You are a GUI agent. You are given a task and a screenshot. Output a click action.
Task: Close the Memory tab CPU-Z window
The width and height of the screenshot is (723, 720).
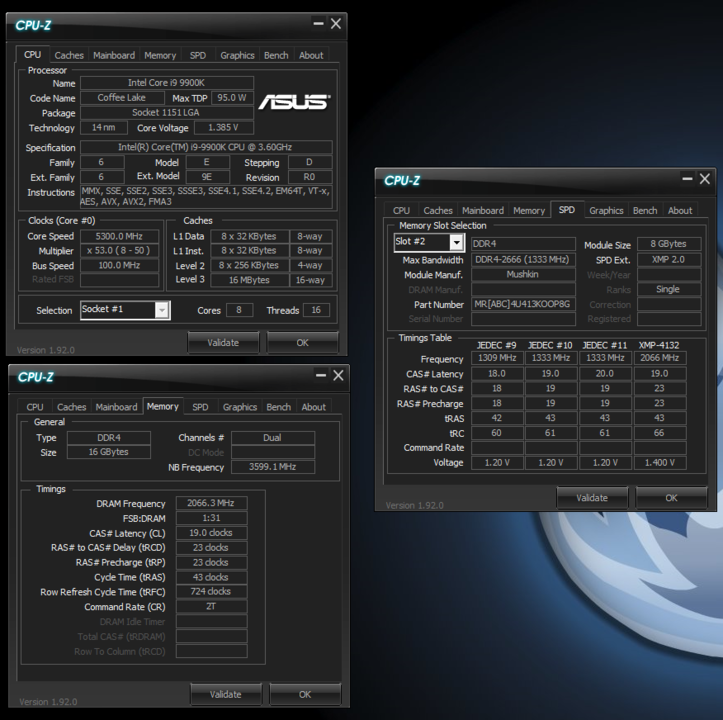point(337,375)
